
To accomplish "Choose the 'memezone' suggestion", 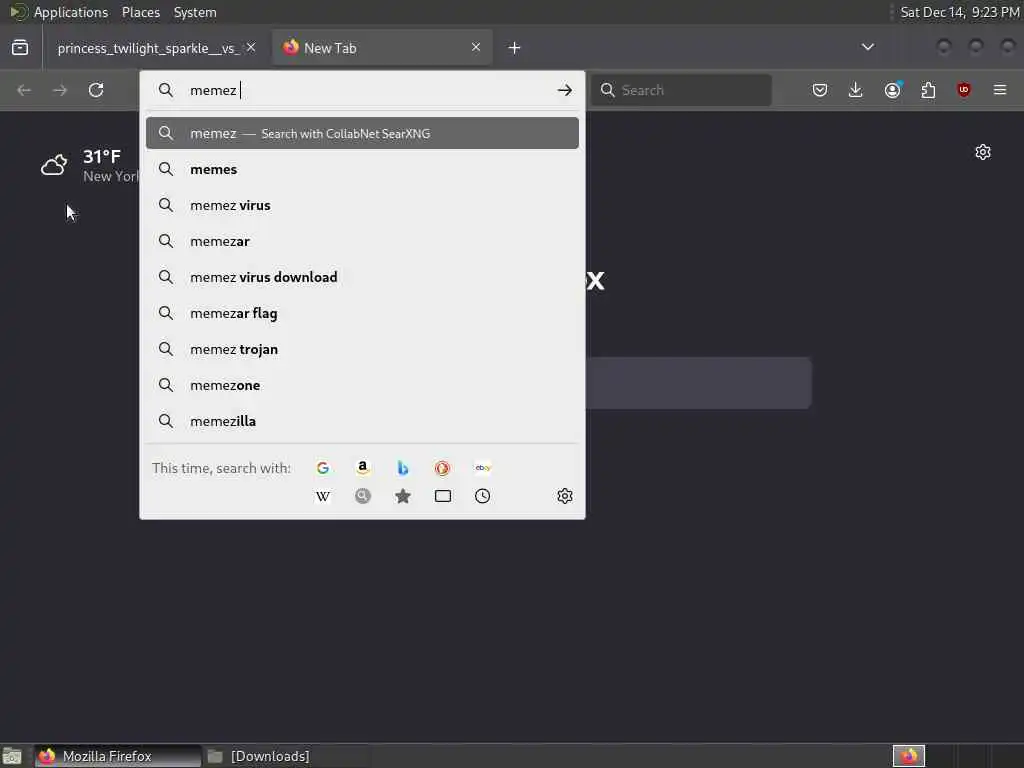I will coord(362,385).
